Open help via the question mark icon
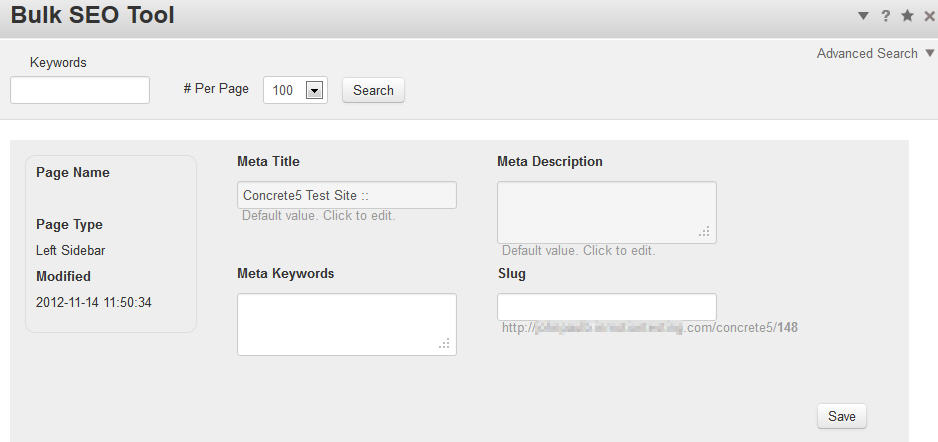This screenshot has height=442, width=938. [x=886, y=16]
